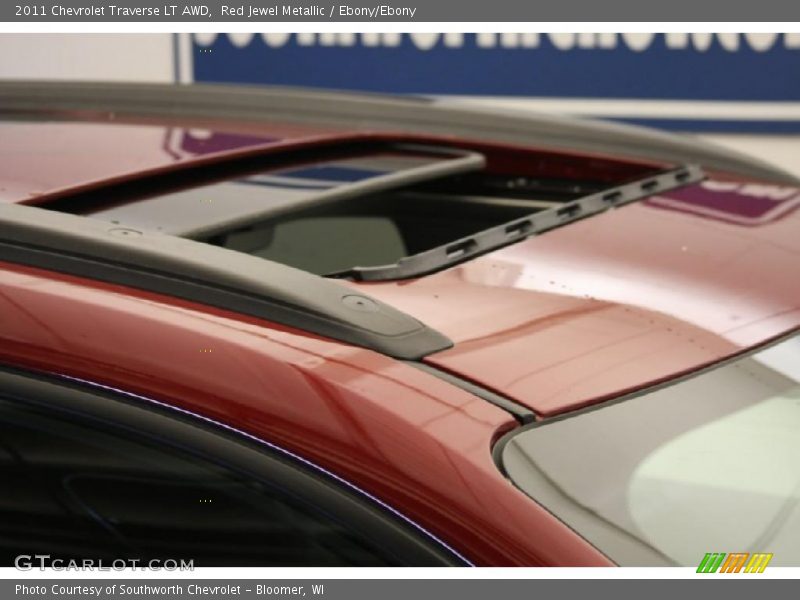Click the GTCarLot.com watermark logo
The height and width of the screenshot is (600, 800).
[x=104, y=563]
